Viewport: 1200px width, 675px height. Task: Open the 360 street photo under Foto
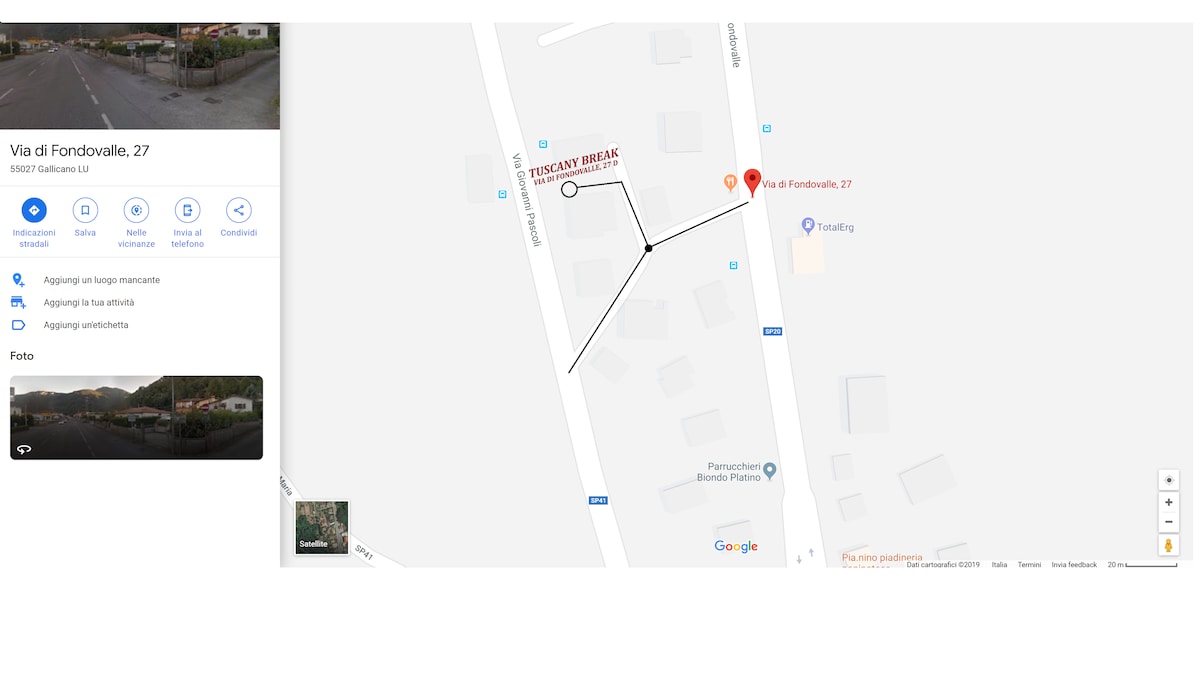136,417
